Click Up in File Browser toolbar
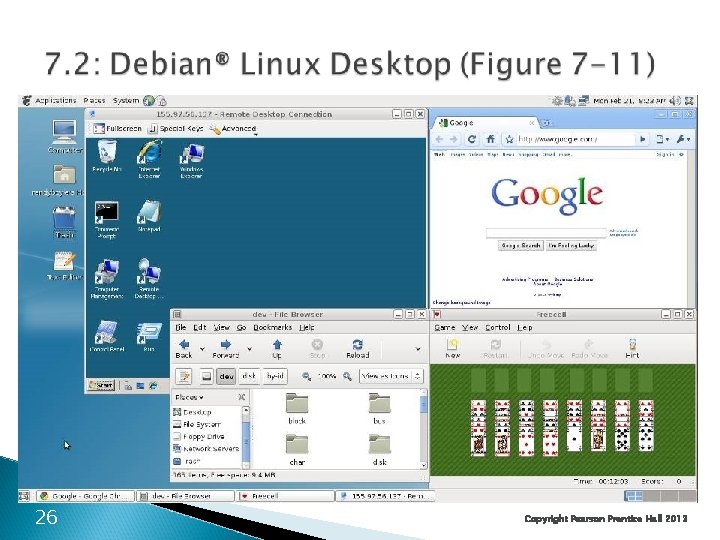The height and width of the screenshot is (540, 720). tap(277, 349)
